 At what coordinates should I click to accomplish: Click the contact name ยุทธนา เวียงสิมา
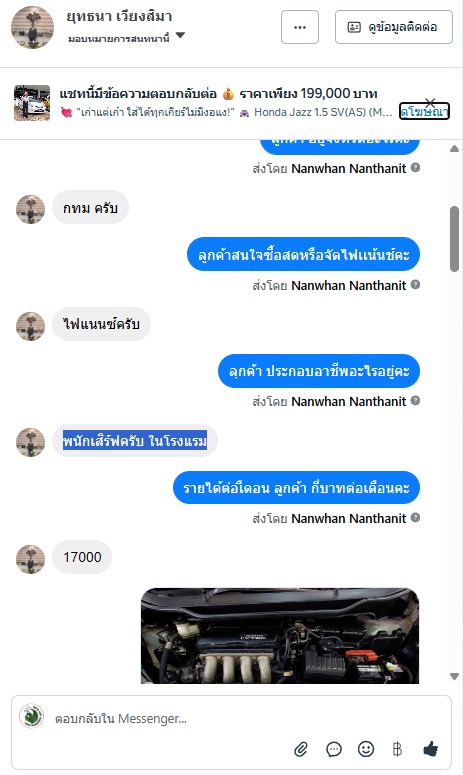(119, 16)
